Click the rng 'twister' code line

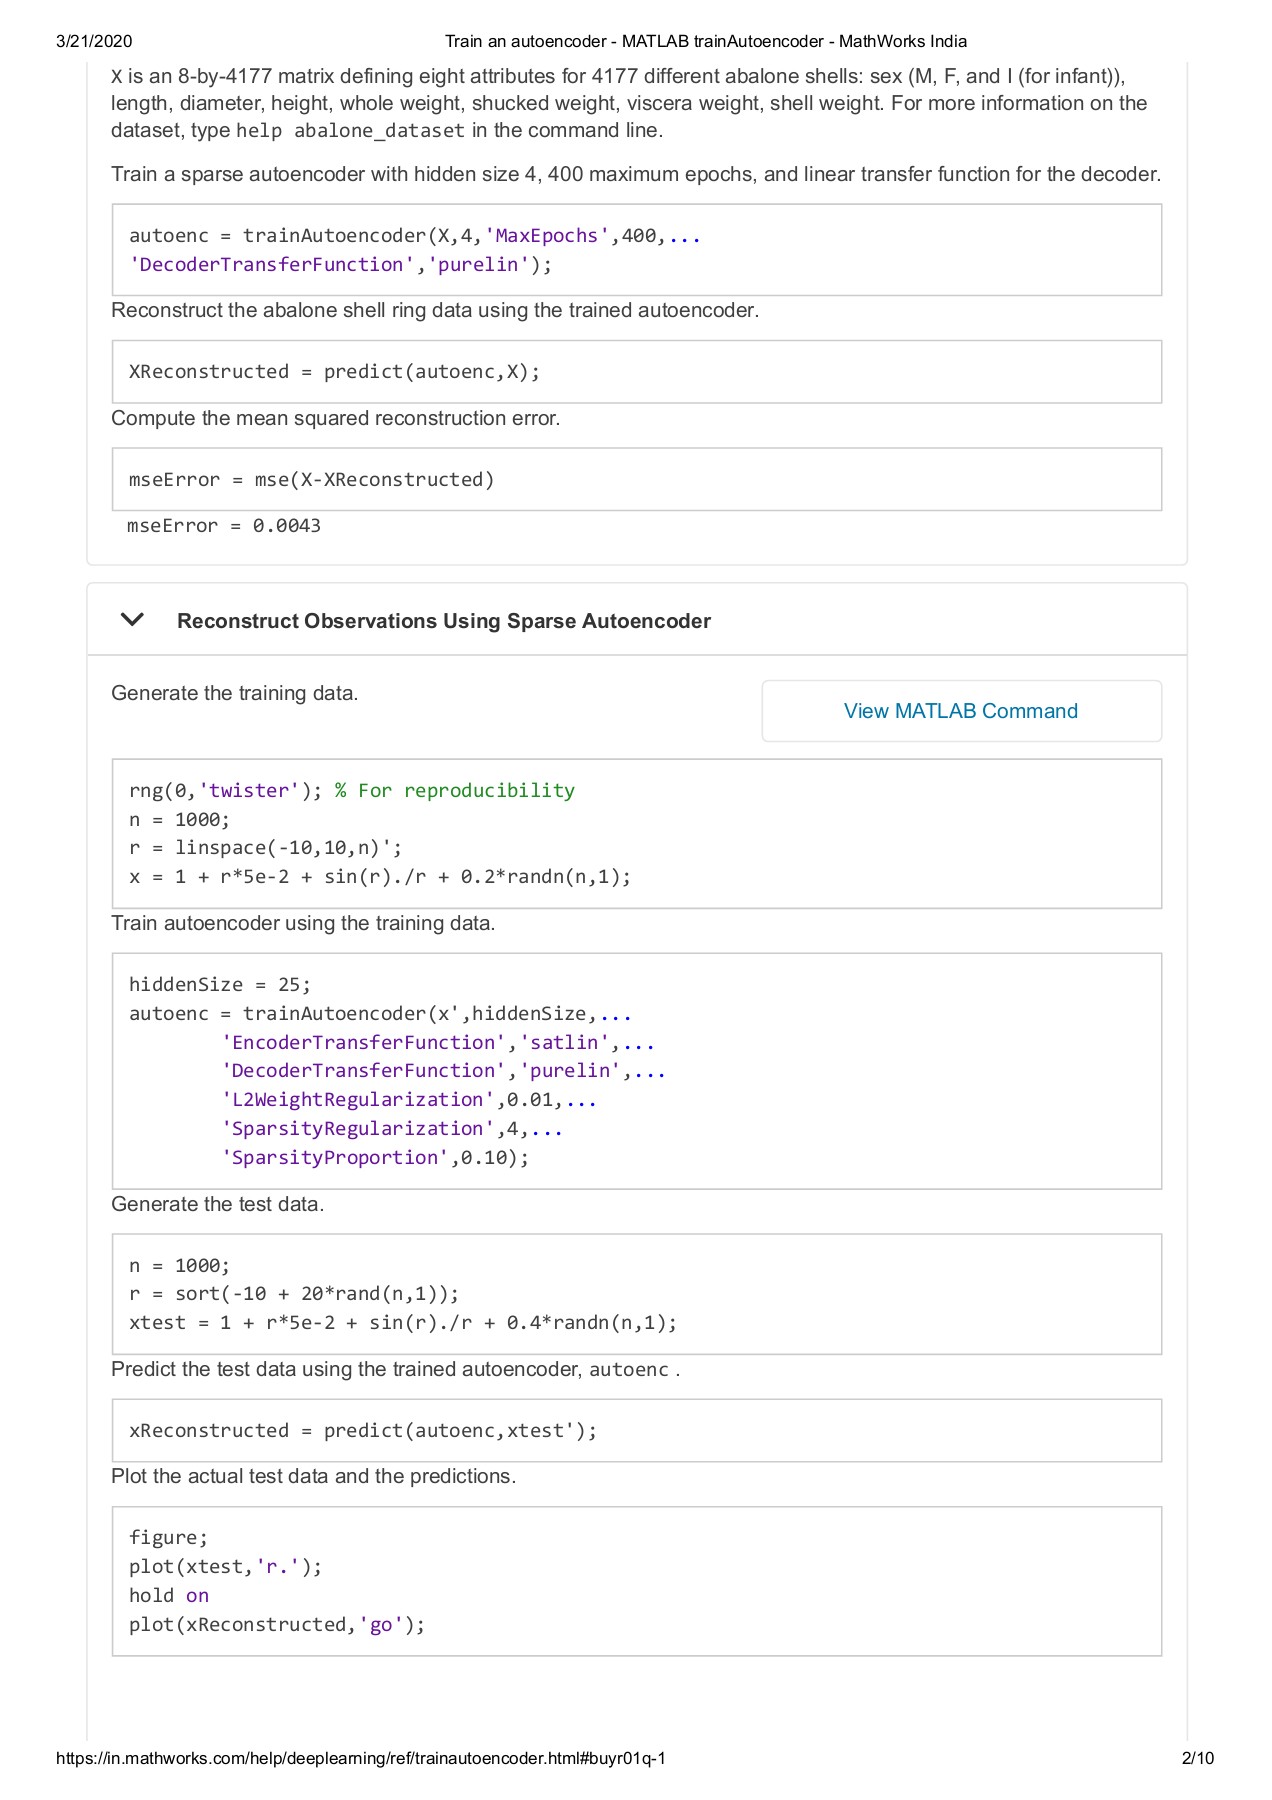click(351, 791)
